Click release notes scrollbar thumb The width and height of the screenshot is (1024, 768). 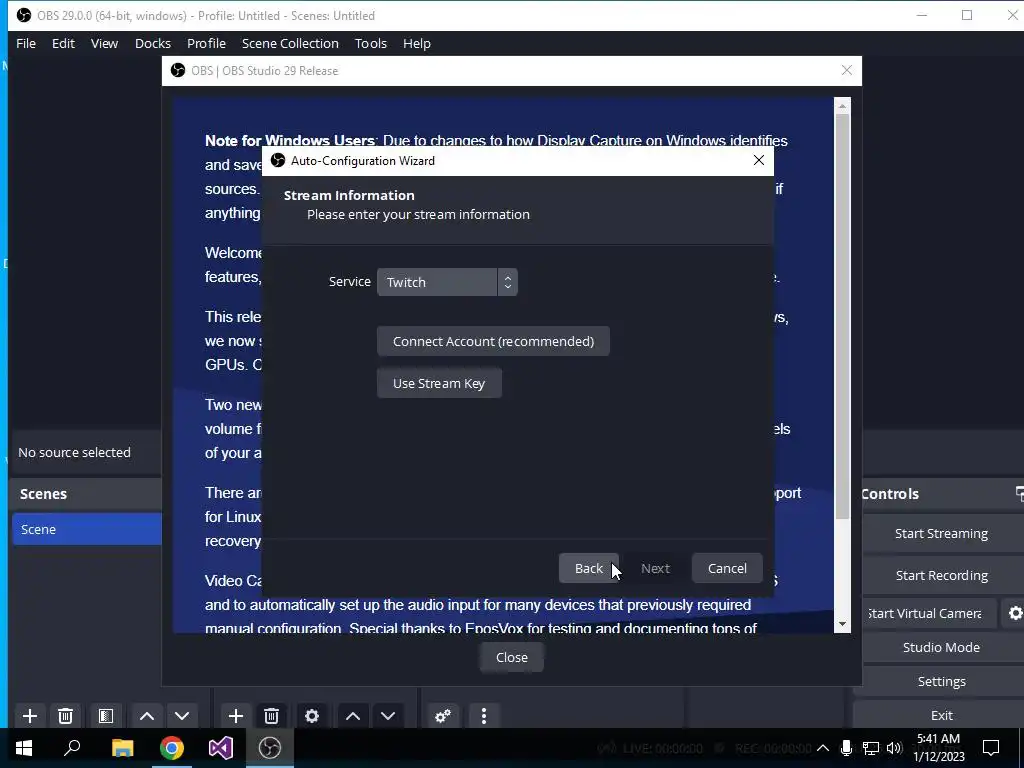pyautogui.click(x=842, y=317)
